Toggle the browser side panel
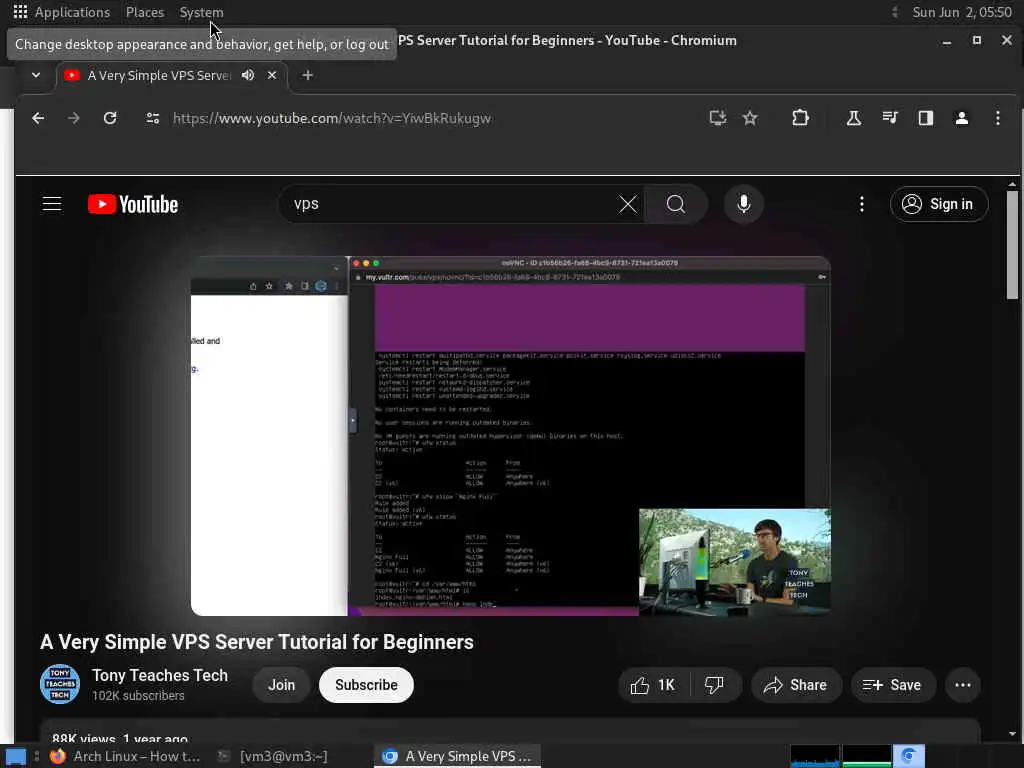The width and height of the screenshot is (1024, 768). (x=925, y=118)
